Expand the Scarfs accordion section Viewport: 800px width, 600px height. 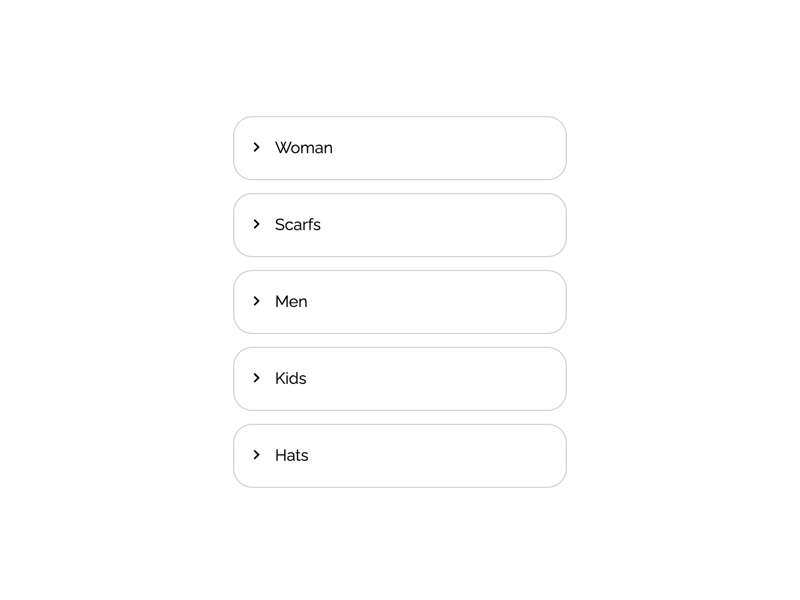tap(399, 225)
